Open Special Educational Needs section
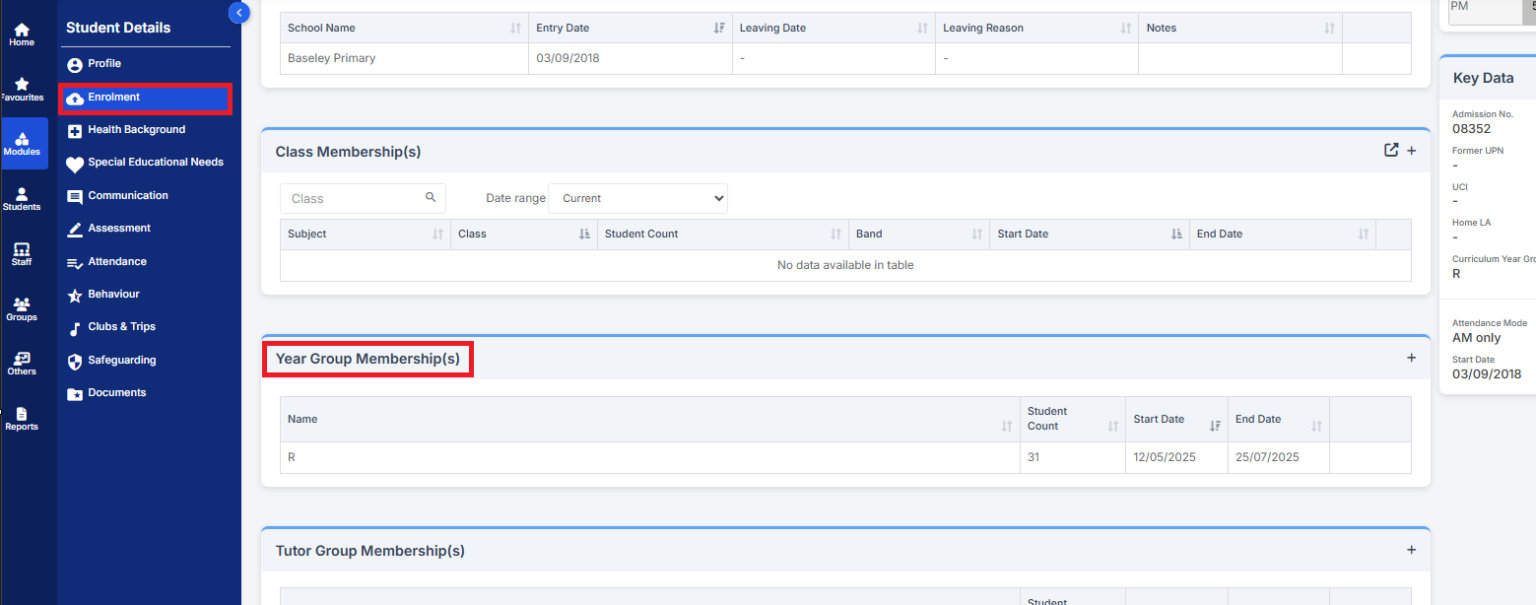Image resolution: width=1536 pixels, height=605 pixels. click(155, 162)
